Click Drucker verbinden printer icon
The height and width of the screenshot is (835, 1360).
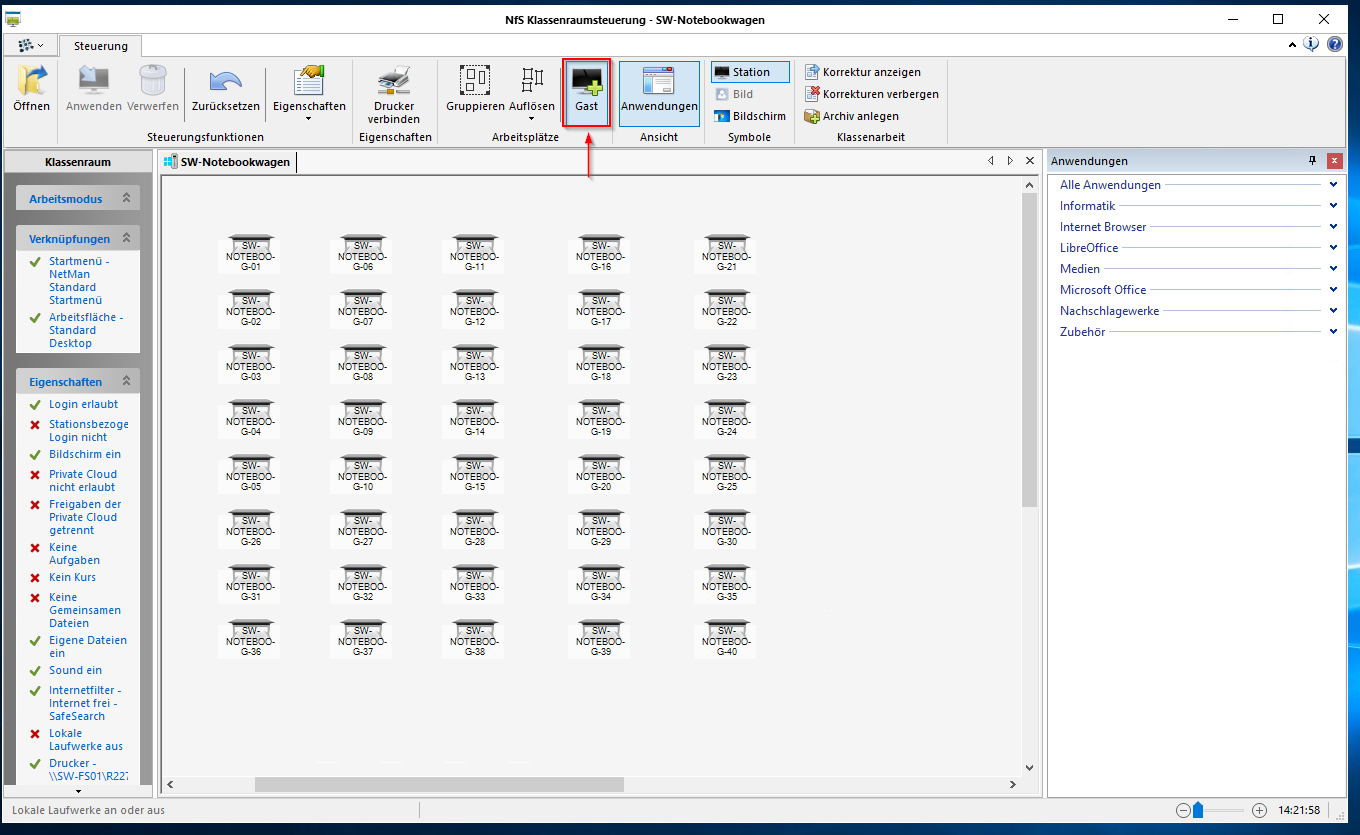394,81
